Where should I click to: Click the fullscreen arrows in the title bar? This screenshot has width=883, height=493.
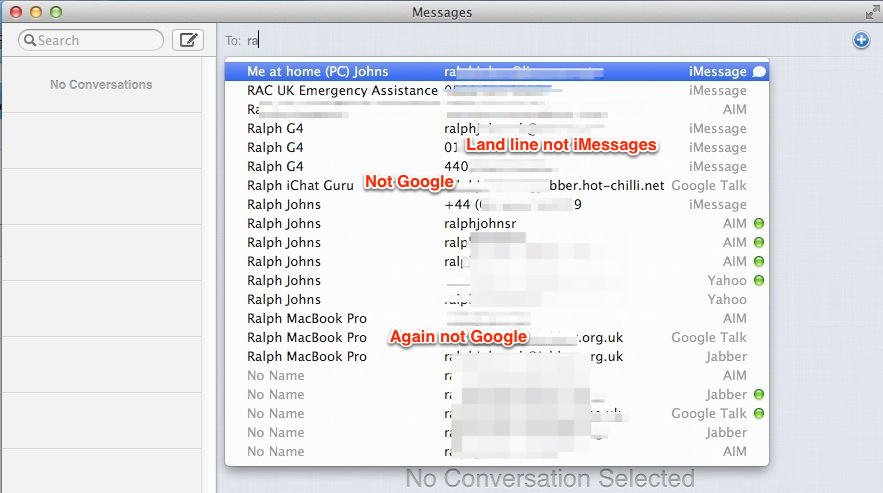click(873, 12)
